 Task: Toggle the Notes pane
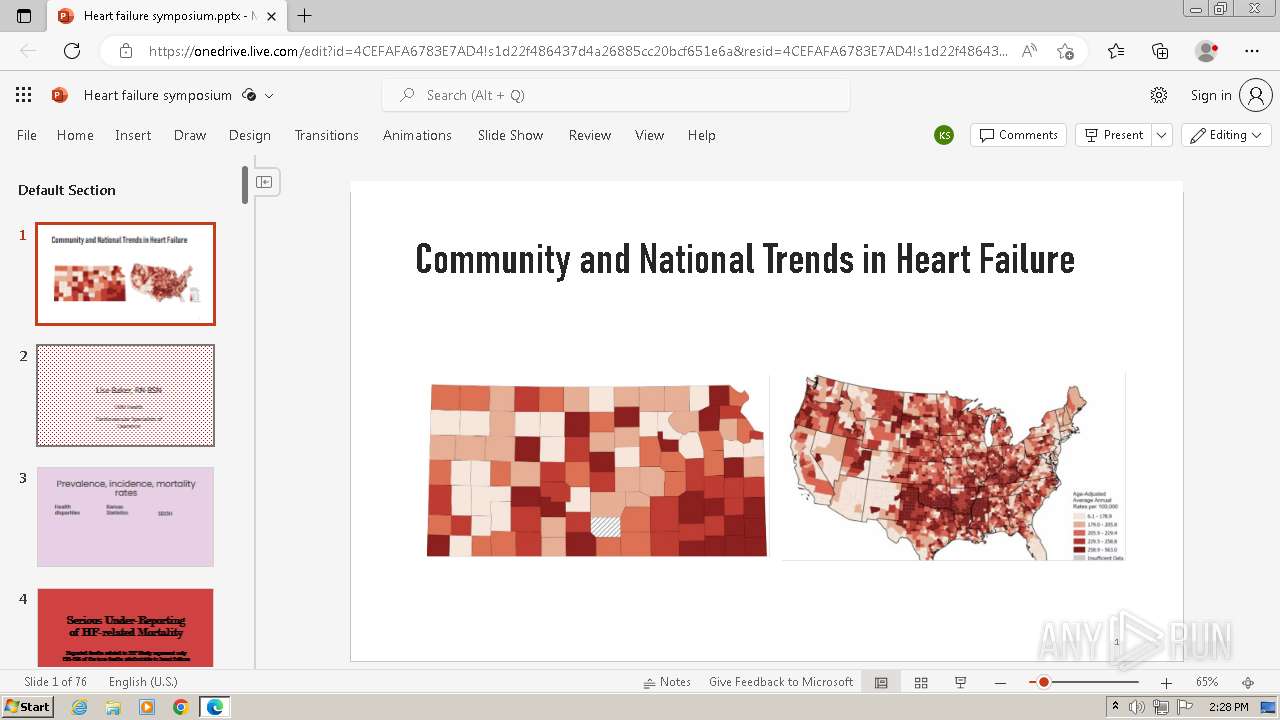coord(667,682)
